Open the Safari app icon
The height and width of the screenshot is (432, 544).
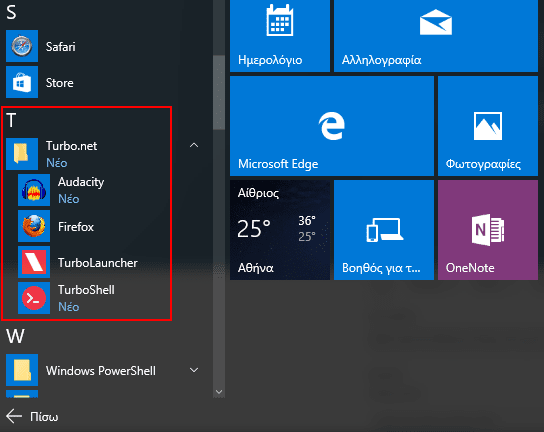22,46
